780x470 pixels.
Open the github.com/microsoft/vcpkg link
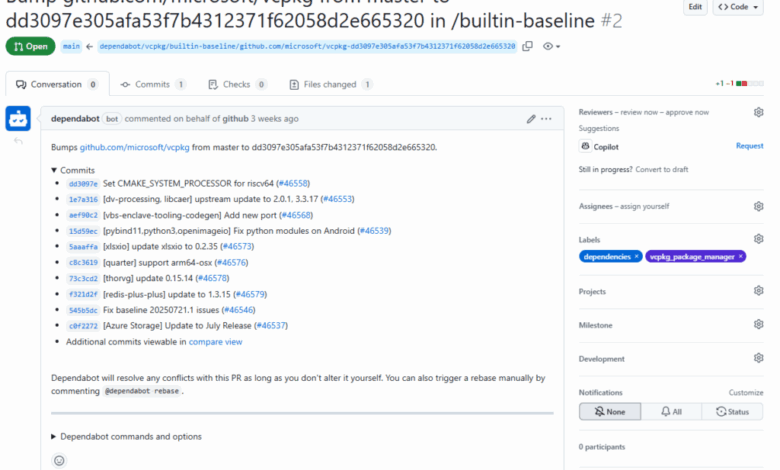(x=134, y=148)
